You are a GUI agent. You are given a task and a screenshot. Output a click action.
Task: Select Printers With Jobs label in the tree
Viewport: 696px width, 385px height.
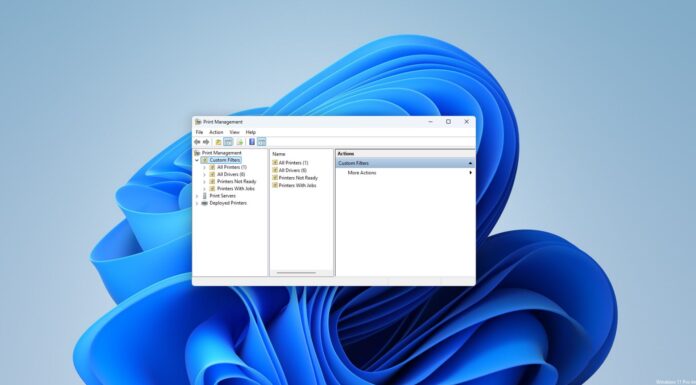pos(236,189)
